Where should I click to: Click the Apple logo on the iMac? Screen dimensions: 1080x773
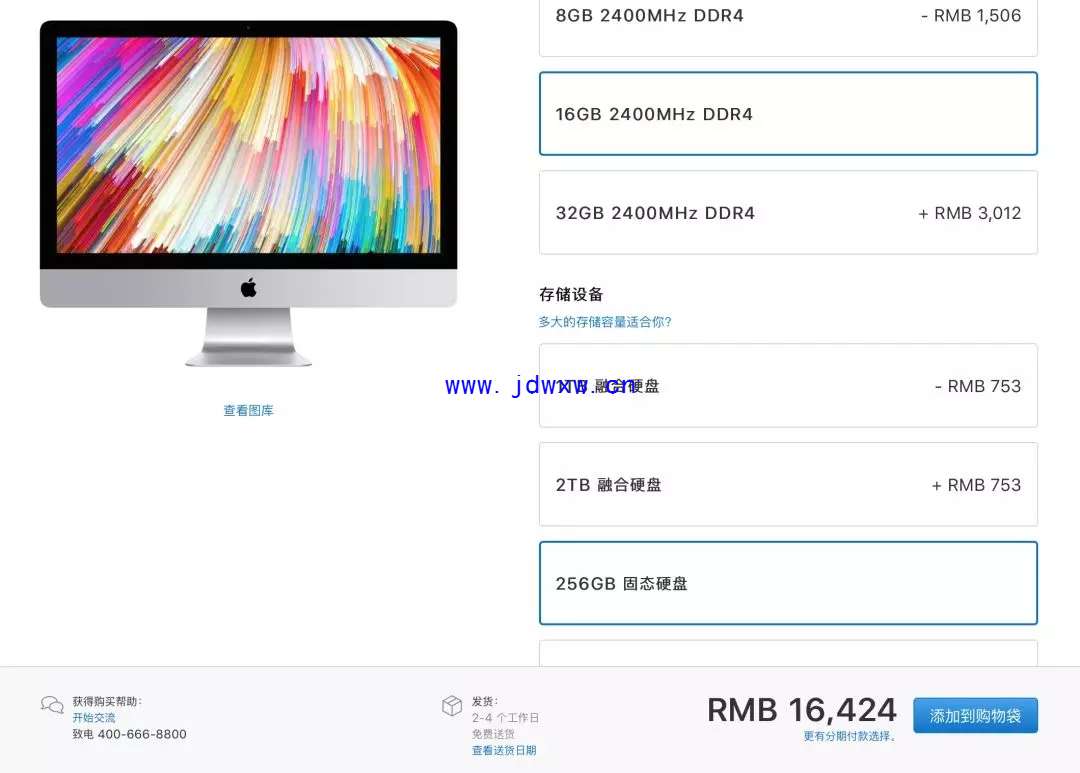(249, 287)
